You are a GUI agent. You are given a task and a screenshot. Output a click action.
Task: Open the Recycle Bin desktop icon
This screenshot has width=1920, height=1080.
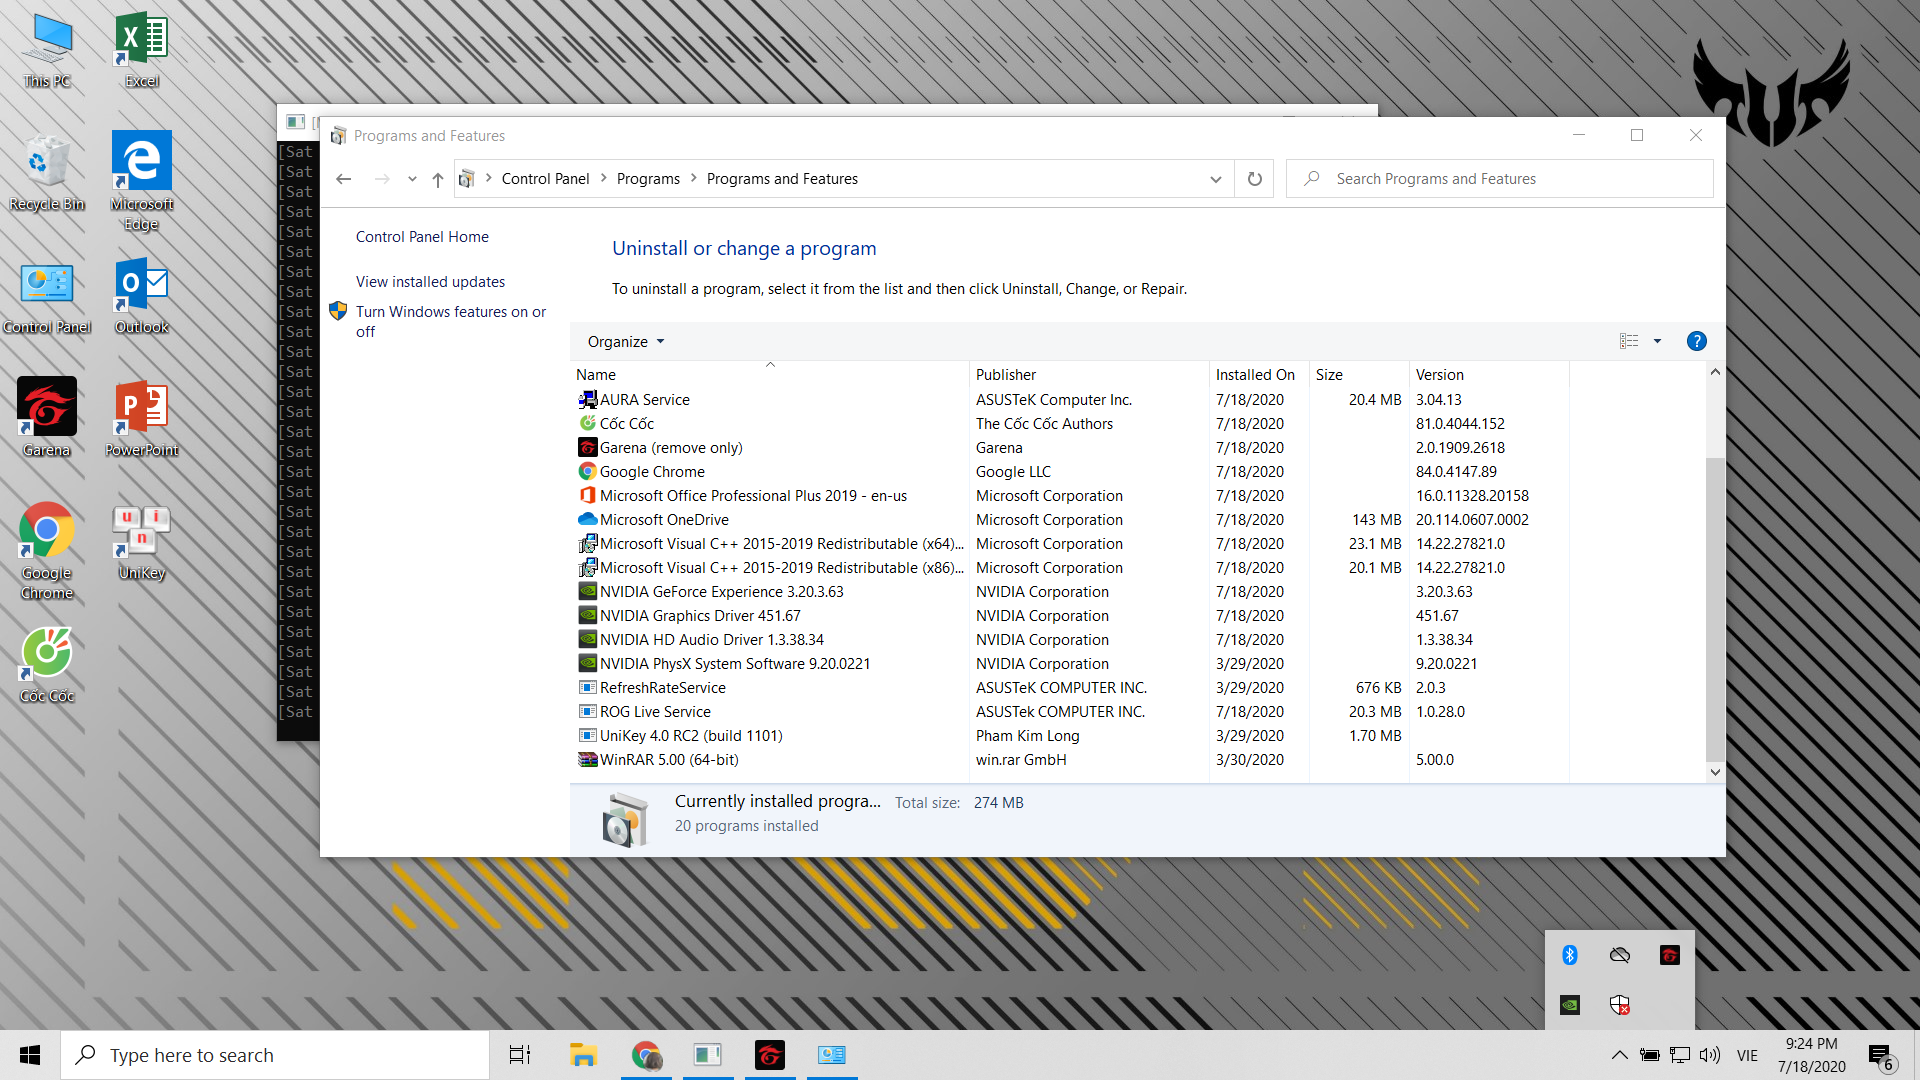tap(47, 174)
